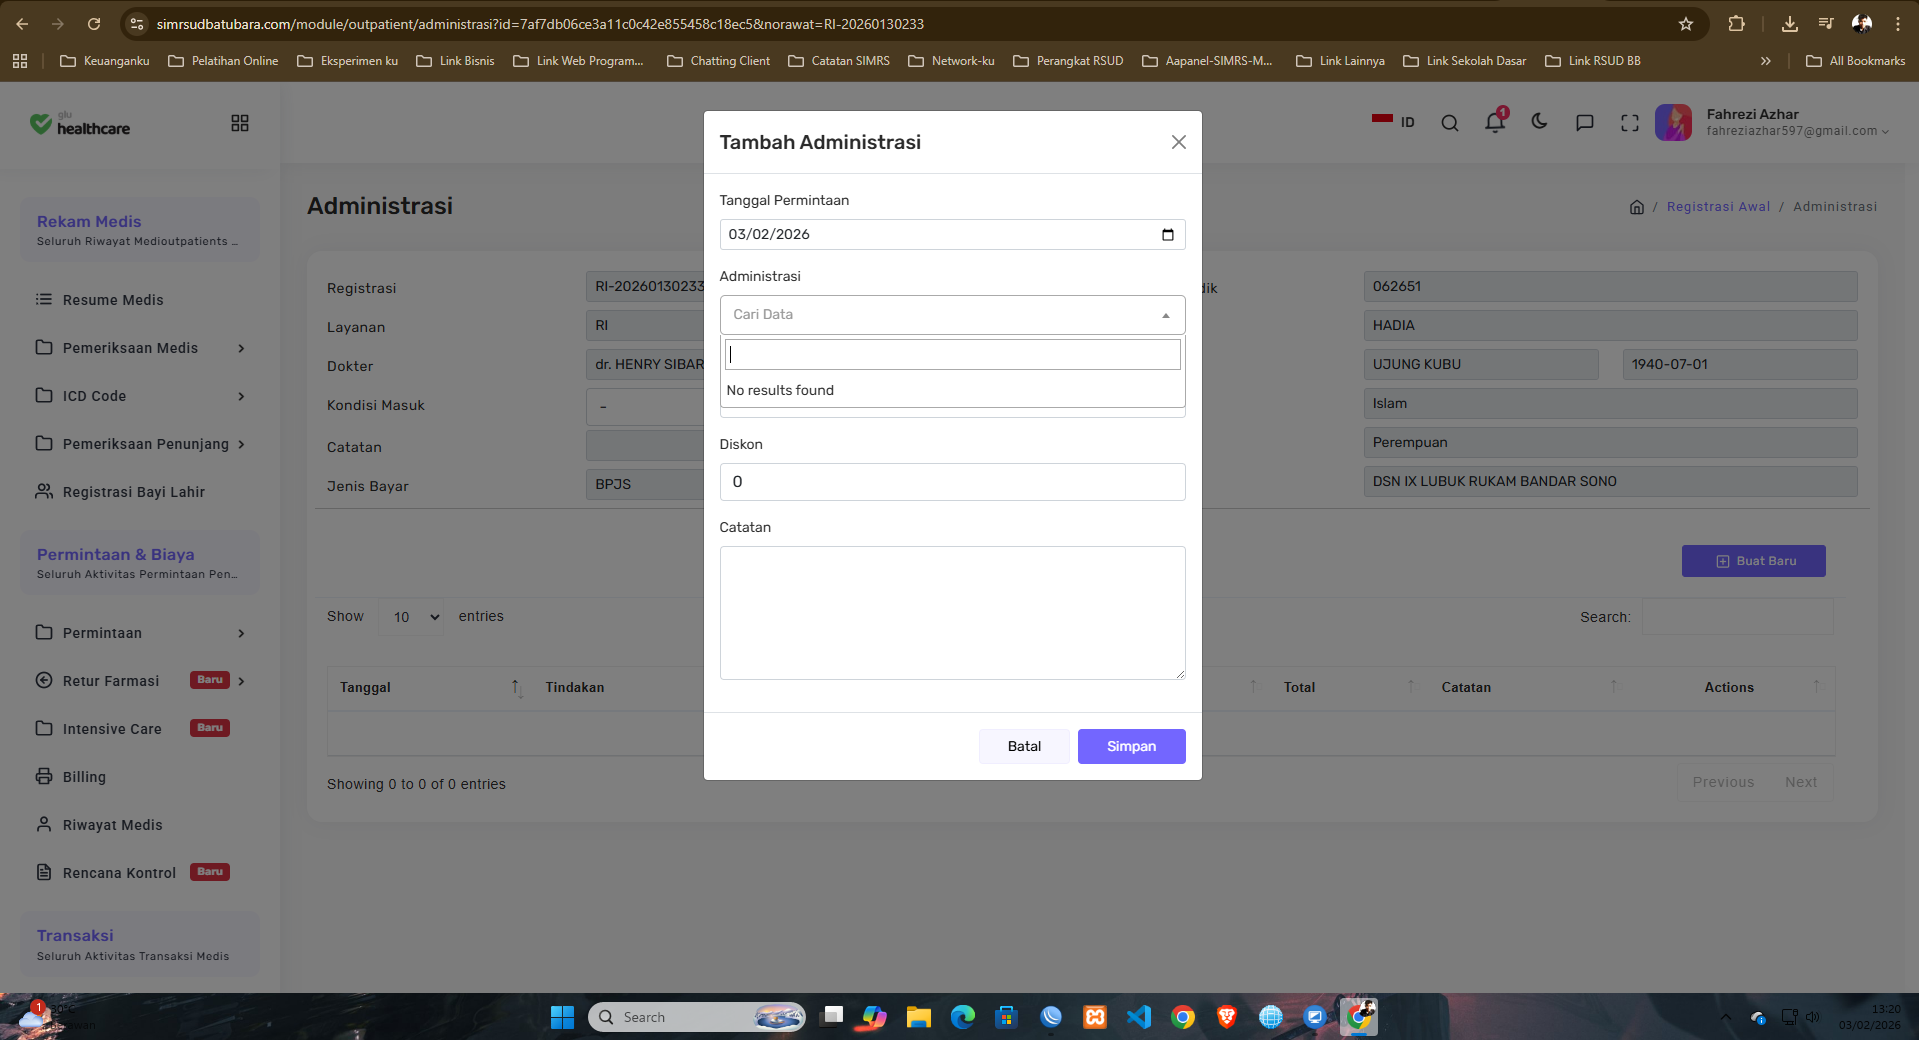
Task: Open the chat message icon
Action: [x=1584, y=123]
